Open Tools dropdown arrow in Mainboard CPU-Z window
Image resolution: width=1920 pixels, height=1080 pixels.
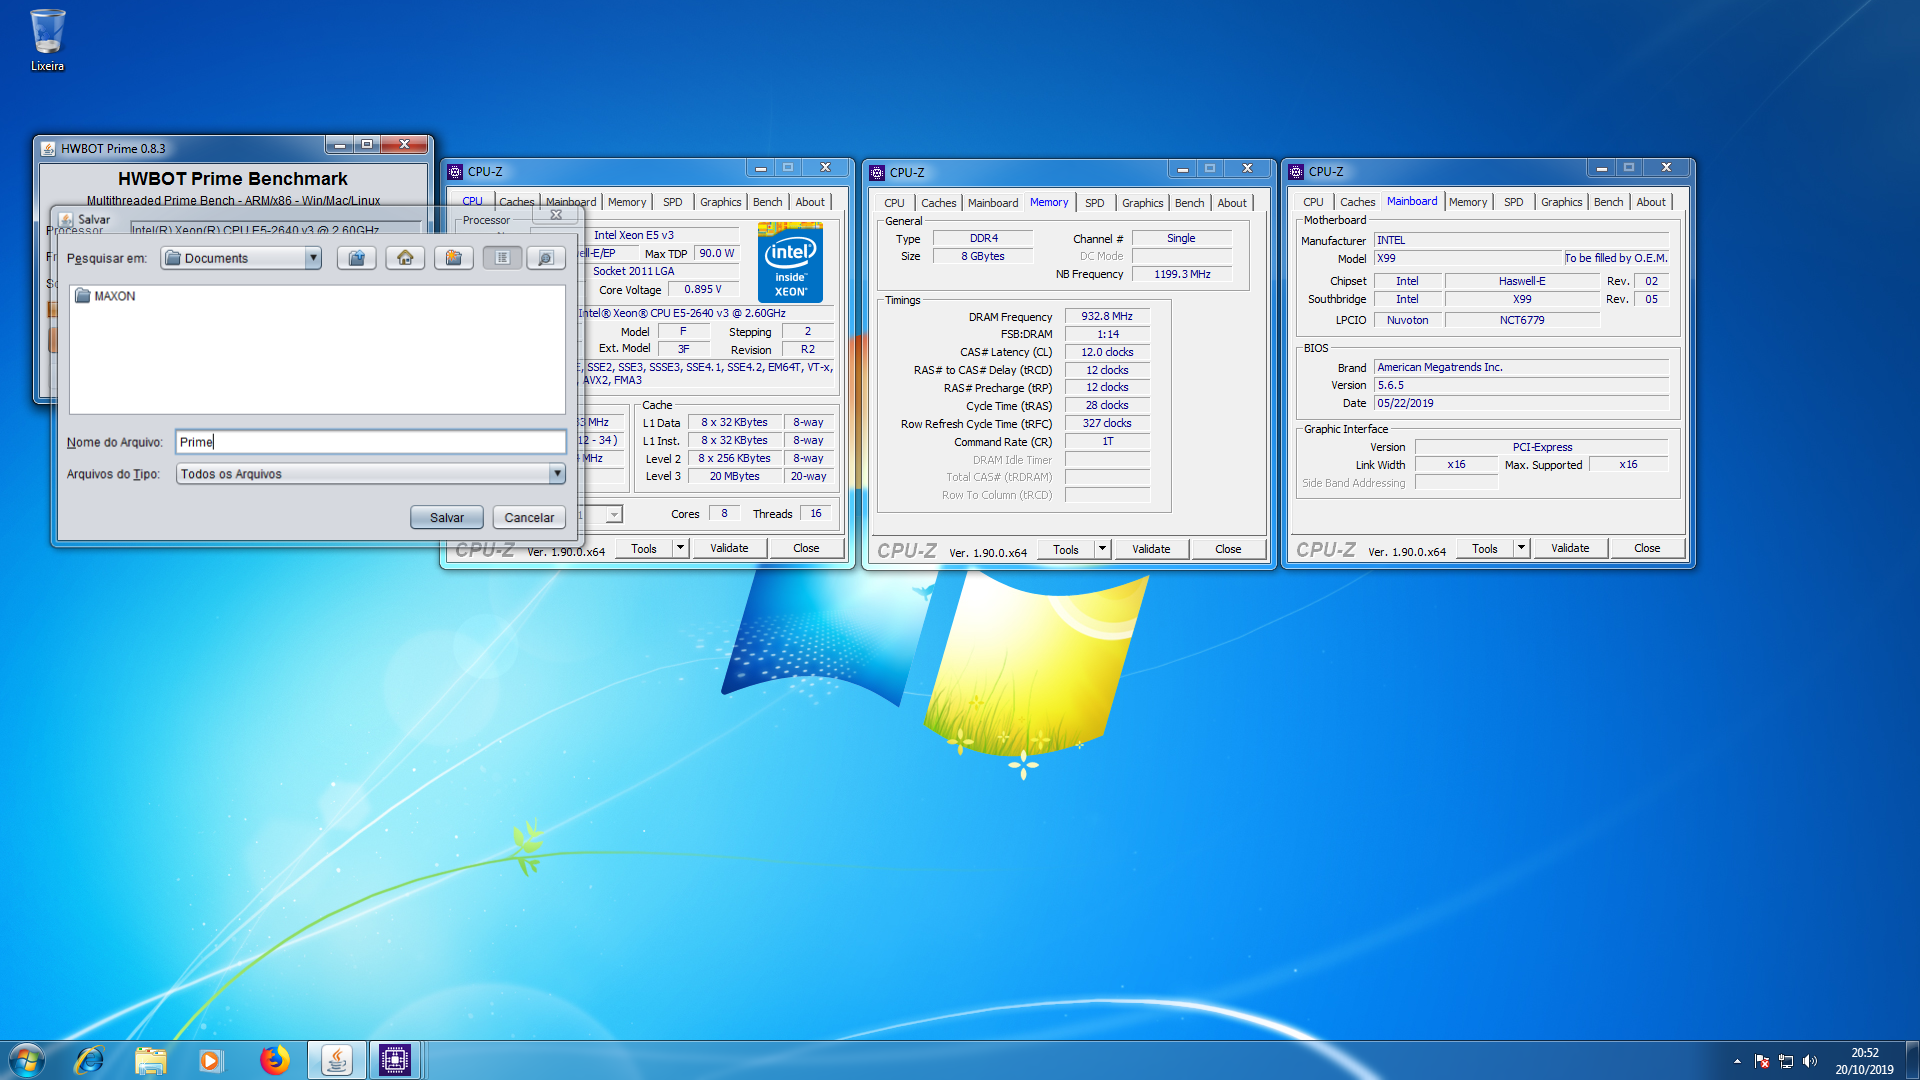click(x=1521, y=548)
